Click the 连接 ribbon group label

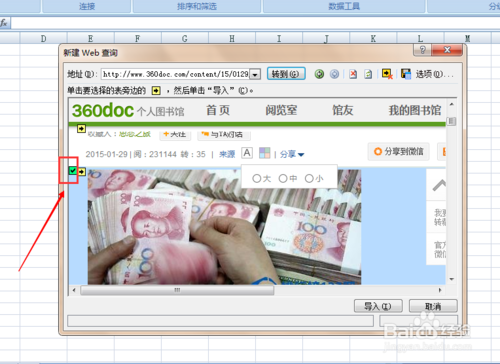coord(87,6)
